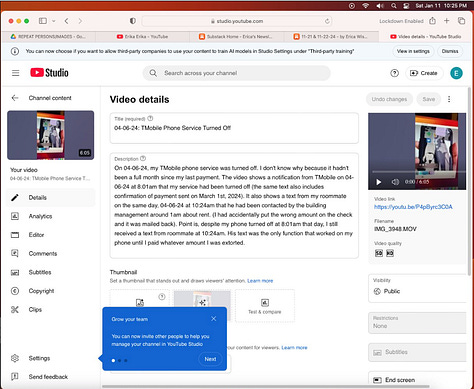Show the tab overview icon
The height and width of the screenshot is (389, 474).
[x=461, y=21]
